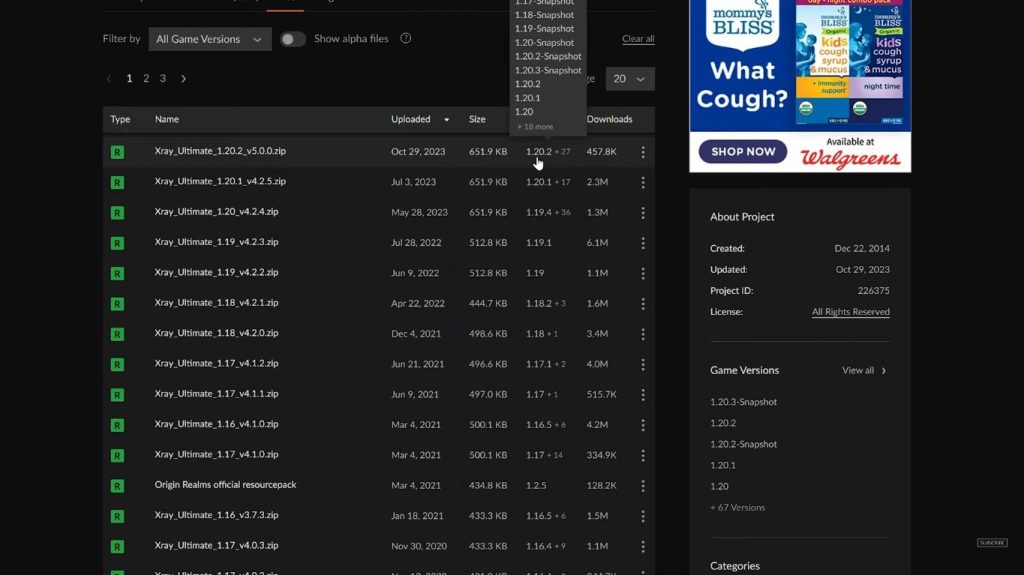Screen dimensions: 1024x575
Task: Open three-dot menu for Xray_Ultimate_1.20.2_v5.0.0.zip
Action: 643,152
